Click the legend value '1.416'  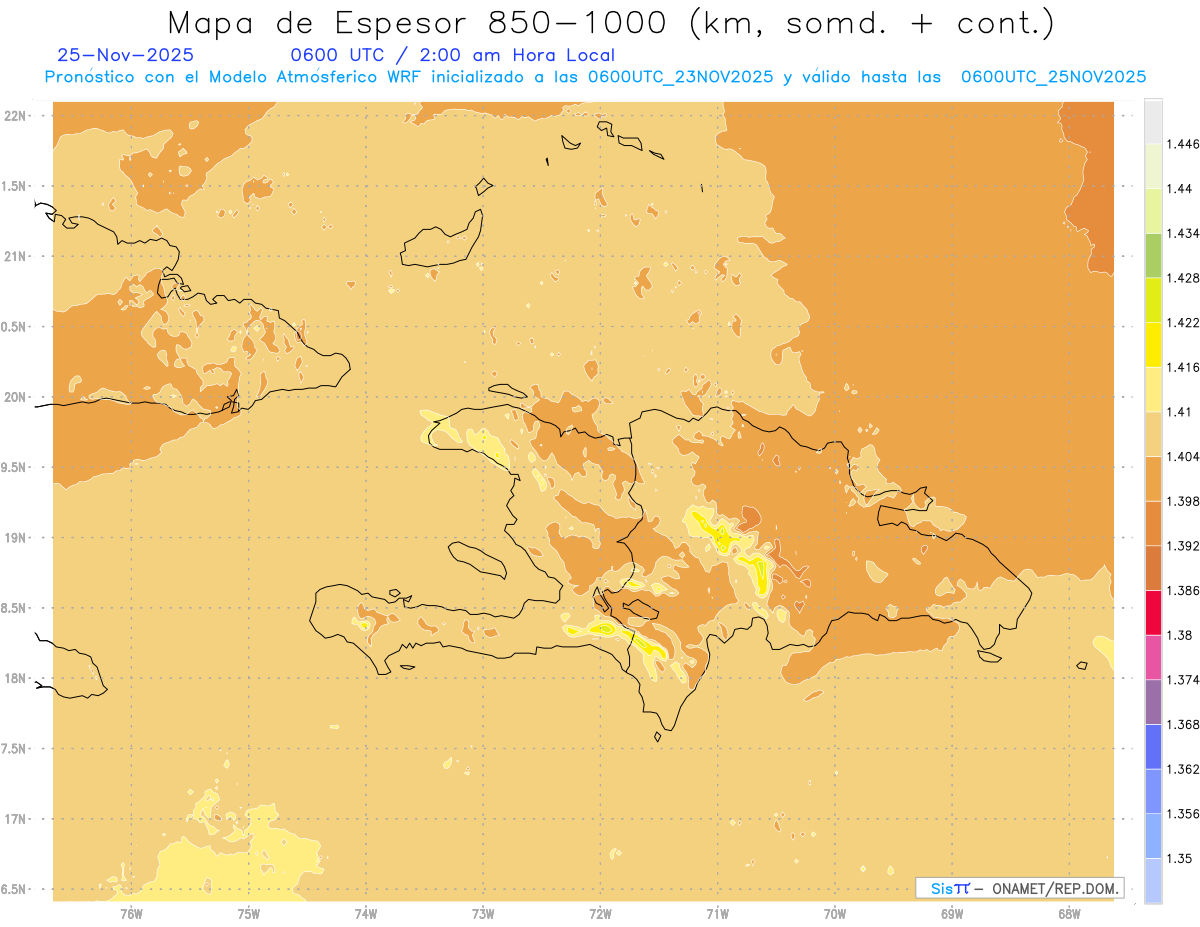[x=1184, y=367]
